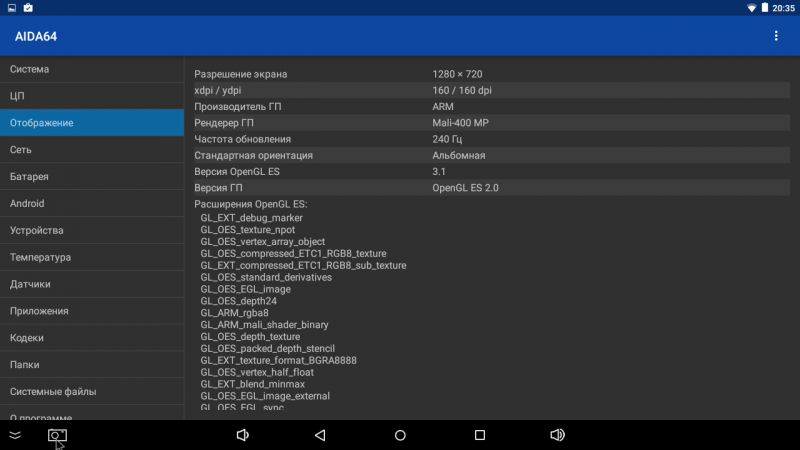Tap the GL_OES_depth24 extension
Viewport: 800px width, 450px height.
click(x=238, y=301)
